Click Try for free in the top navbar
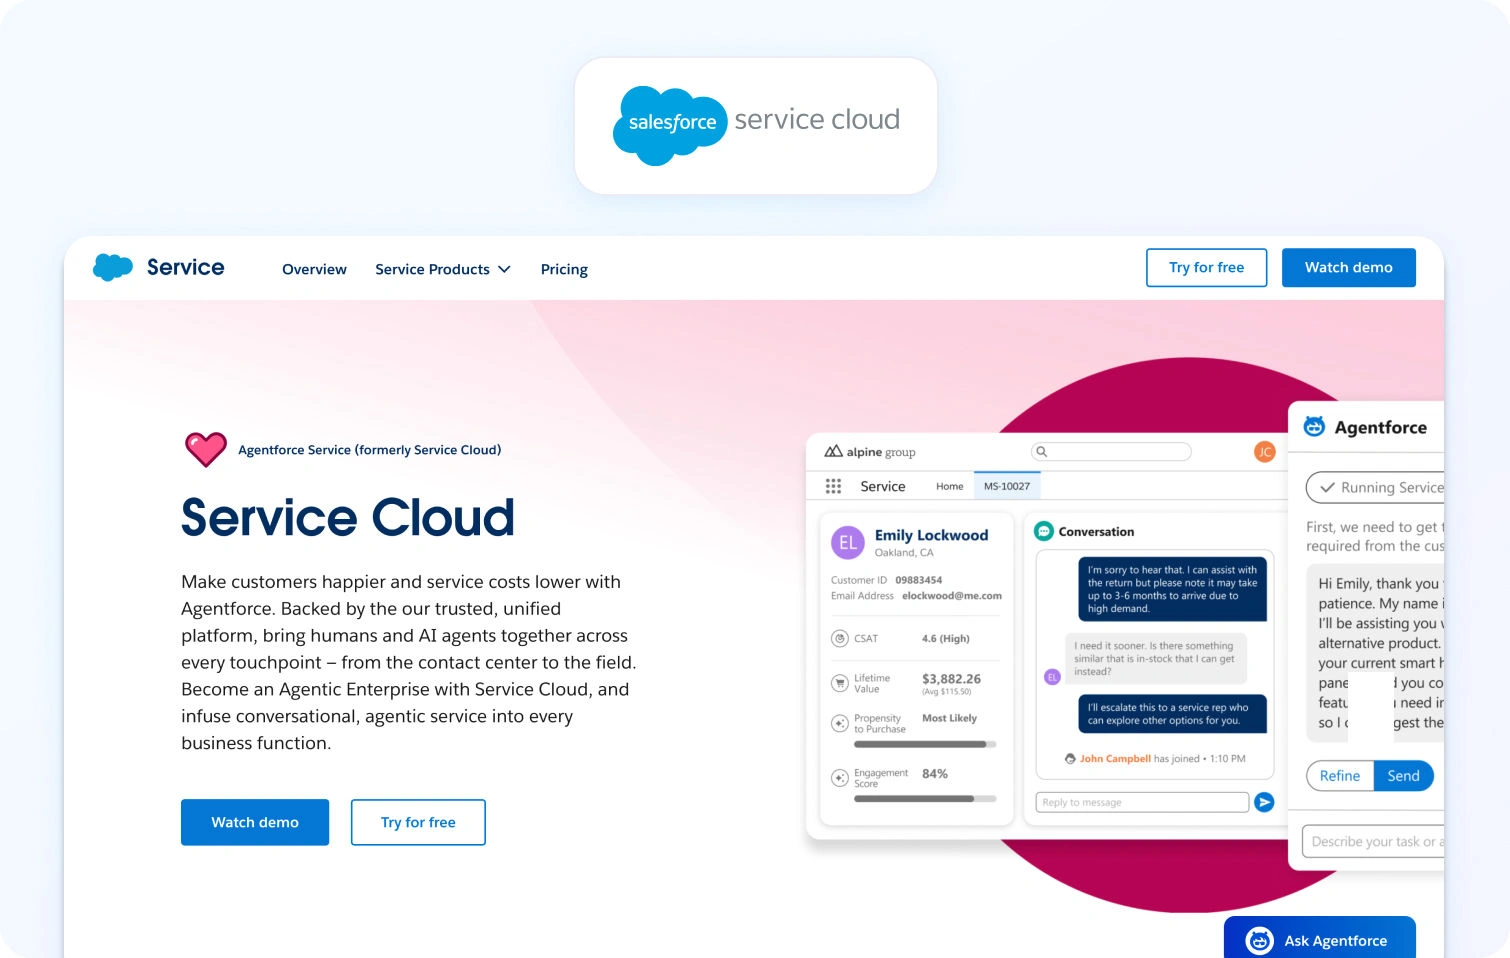1510x958 pixels. click(x=1206, y=267)
